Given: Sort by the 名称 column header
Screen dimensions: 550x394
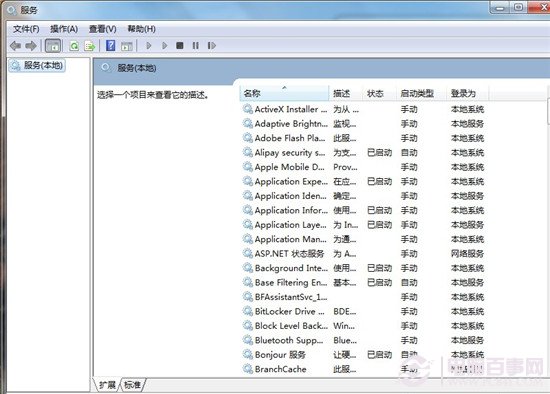Looking at the screenshot, I should pos(284,93).
